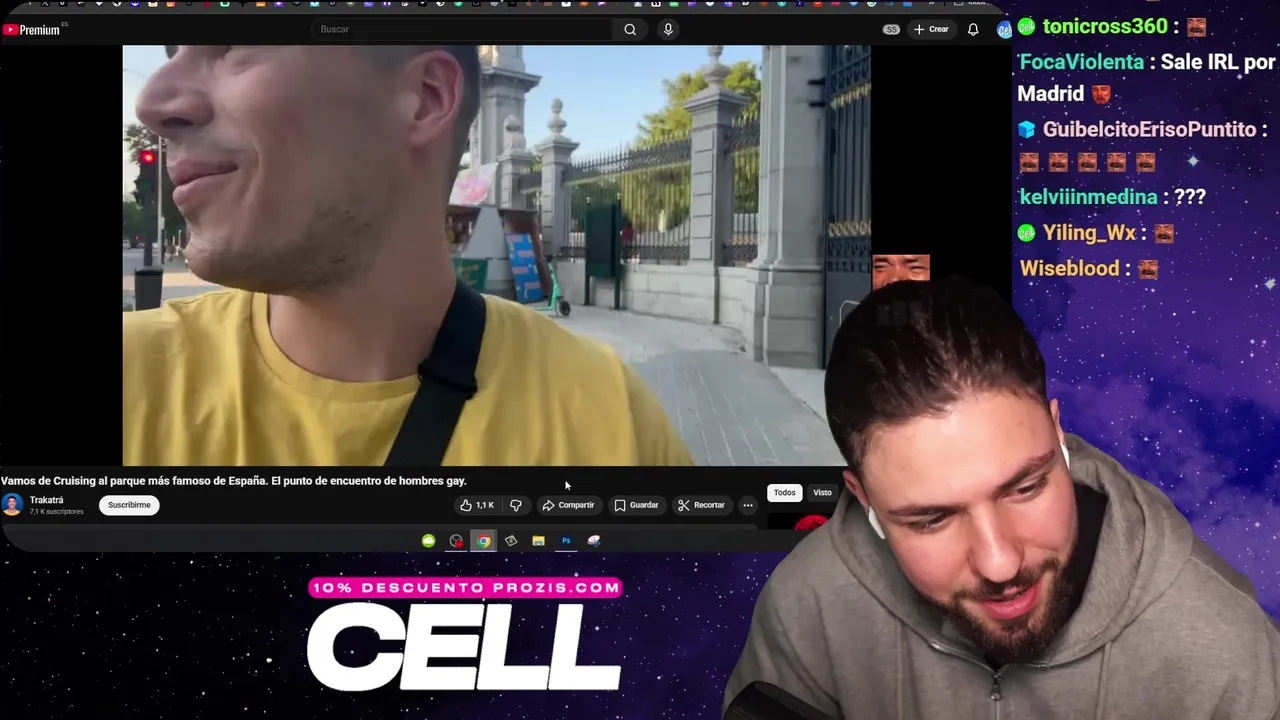Open the YouTube Premium home logo
This screenshot has height=720, width=1280.
(x=32, y=30)
